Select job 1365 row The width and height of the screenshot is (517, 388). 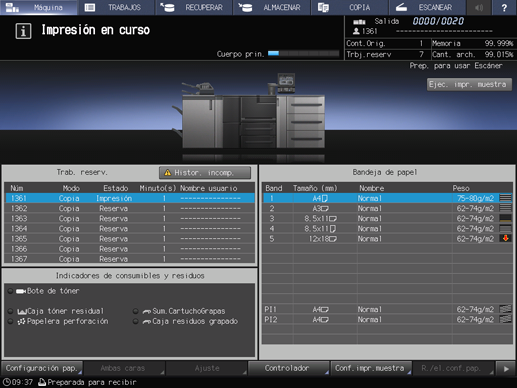(x=130, y=239)
